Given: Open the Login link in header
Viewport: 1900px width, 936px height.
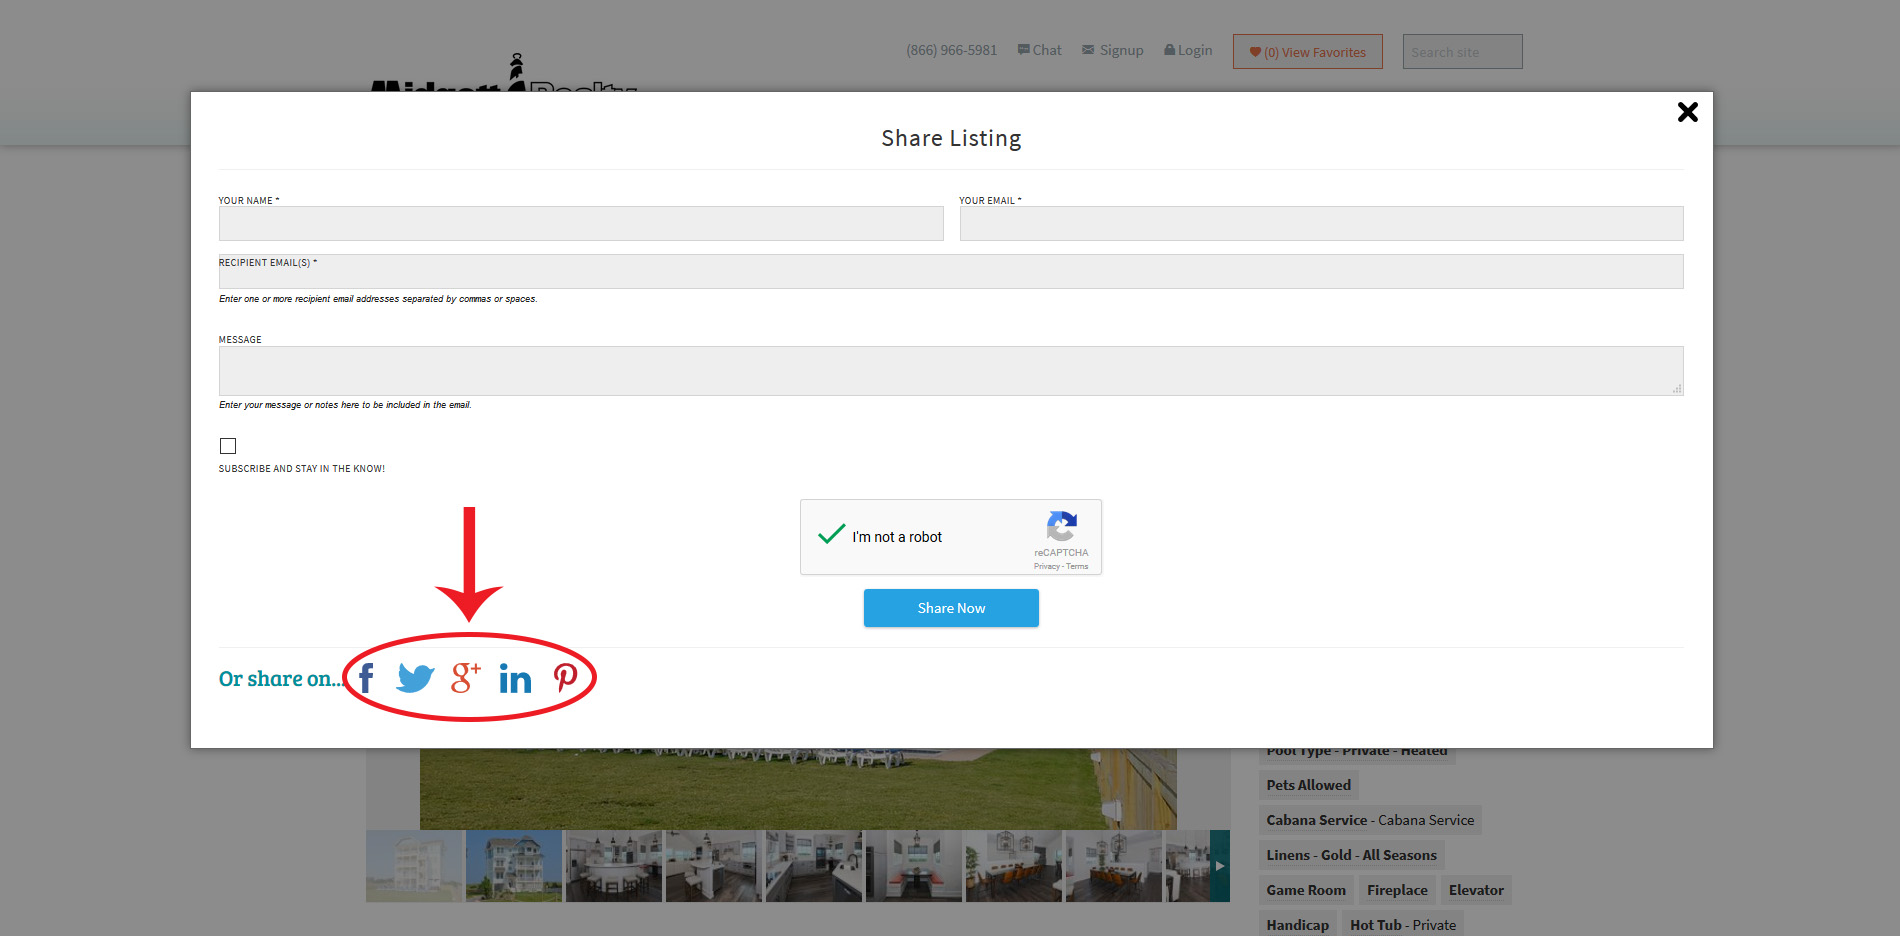Looking at the screenshot, I should (1188, 50).
